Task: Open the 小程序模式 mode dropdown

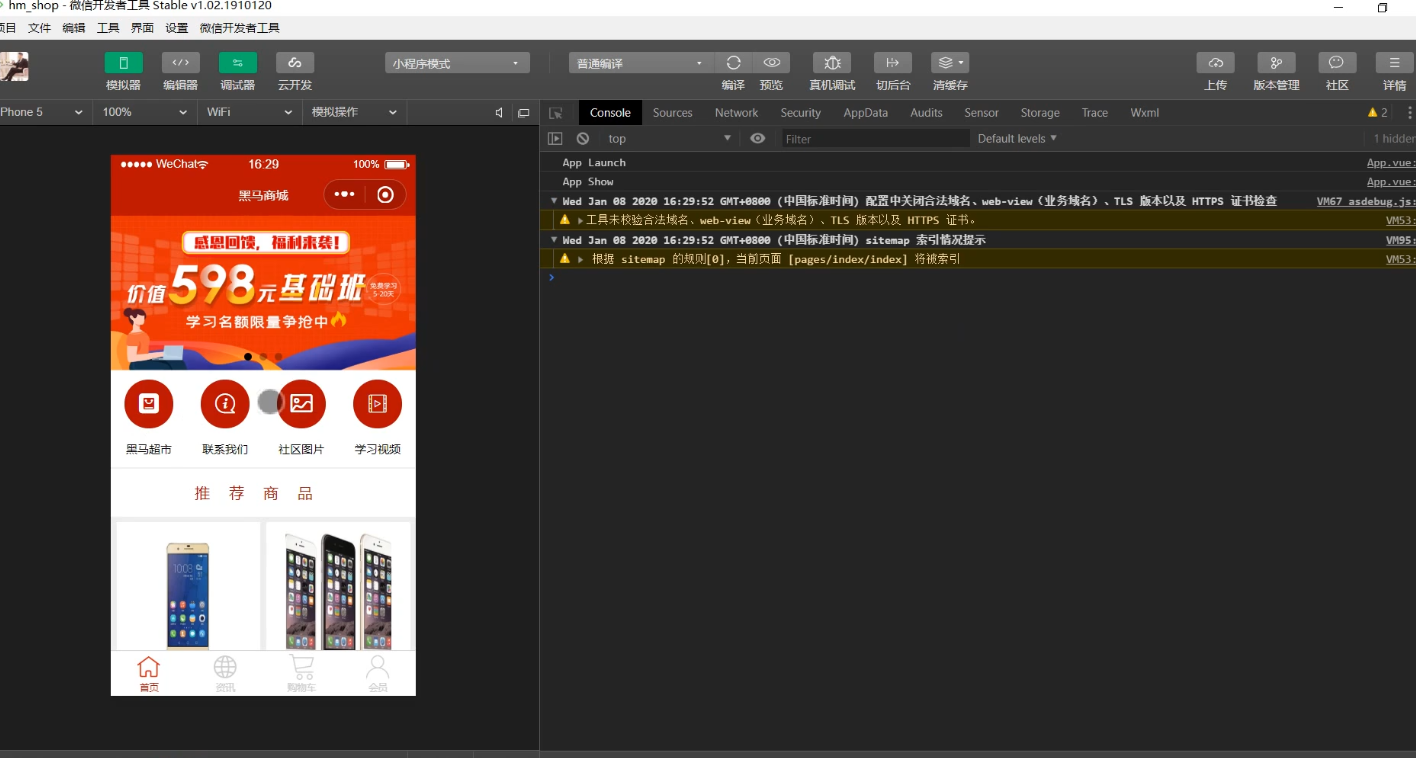Action: (x=457, y=63)
